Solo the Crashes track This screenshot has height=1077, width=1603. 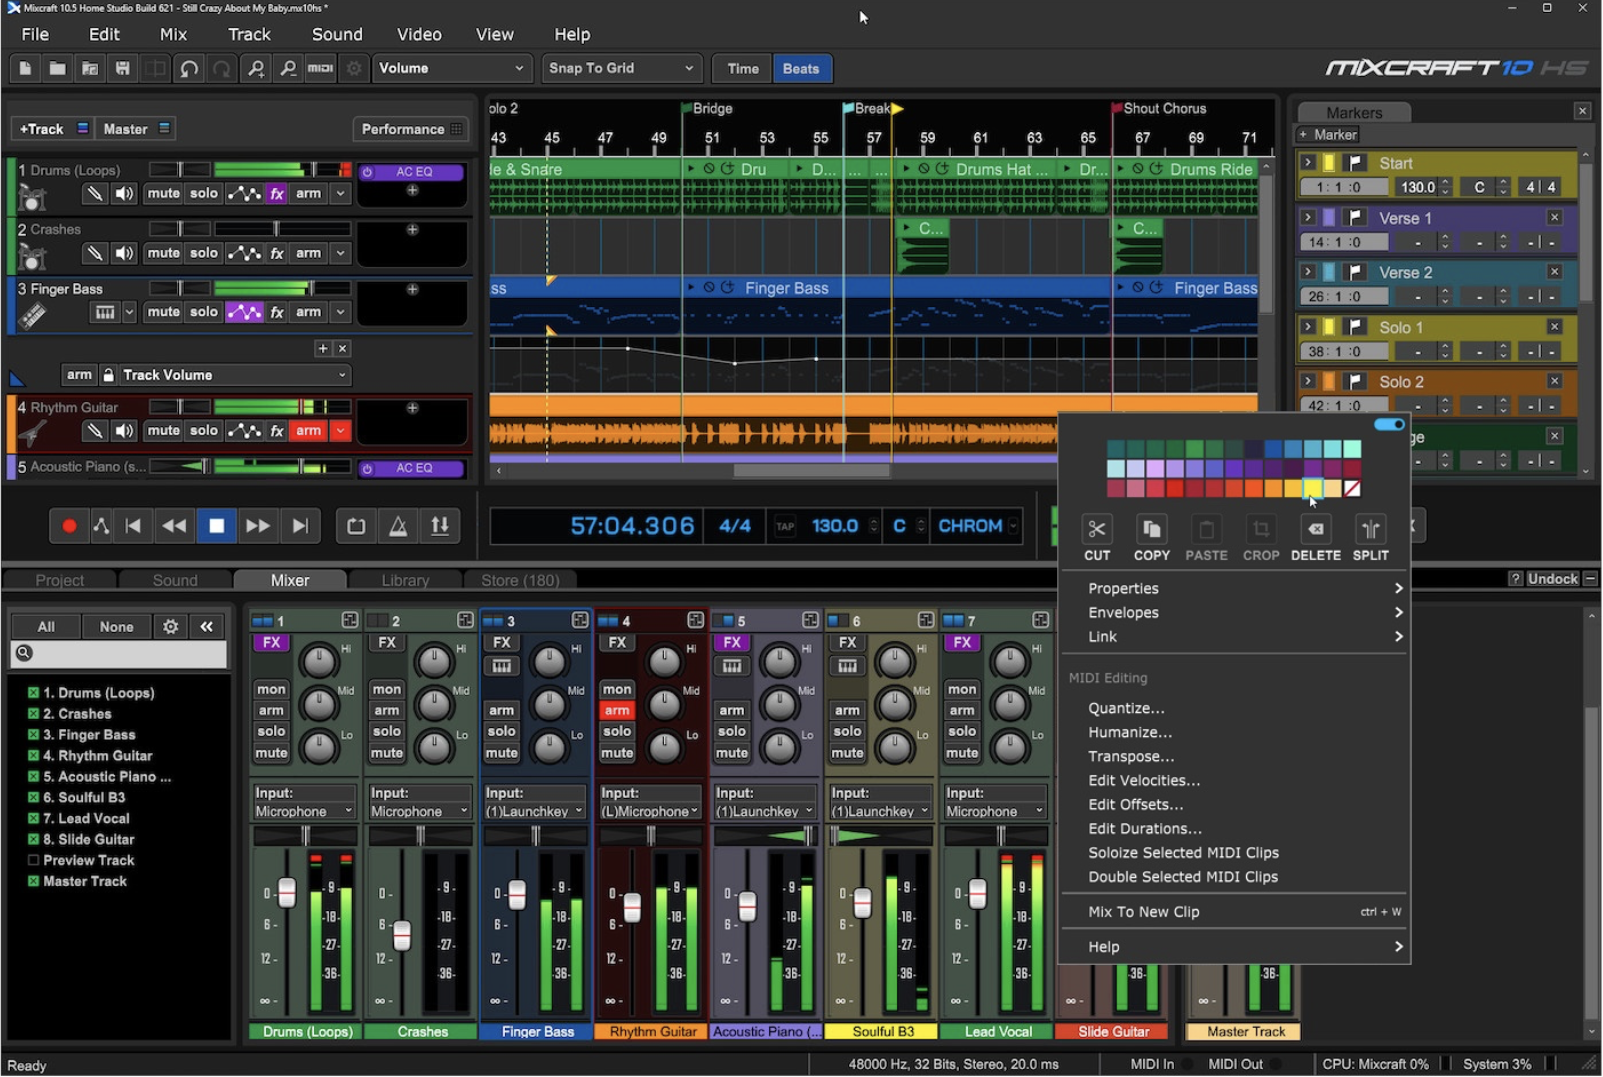pyautogui.click(x=204, y=253)
